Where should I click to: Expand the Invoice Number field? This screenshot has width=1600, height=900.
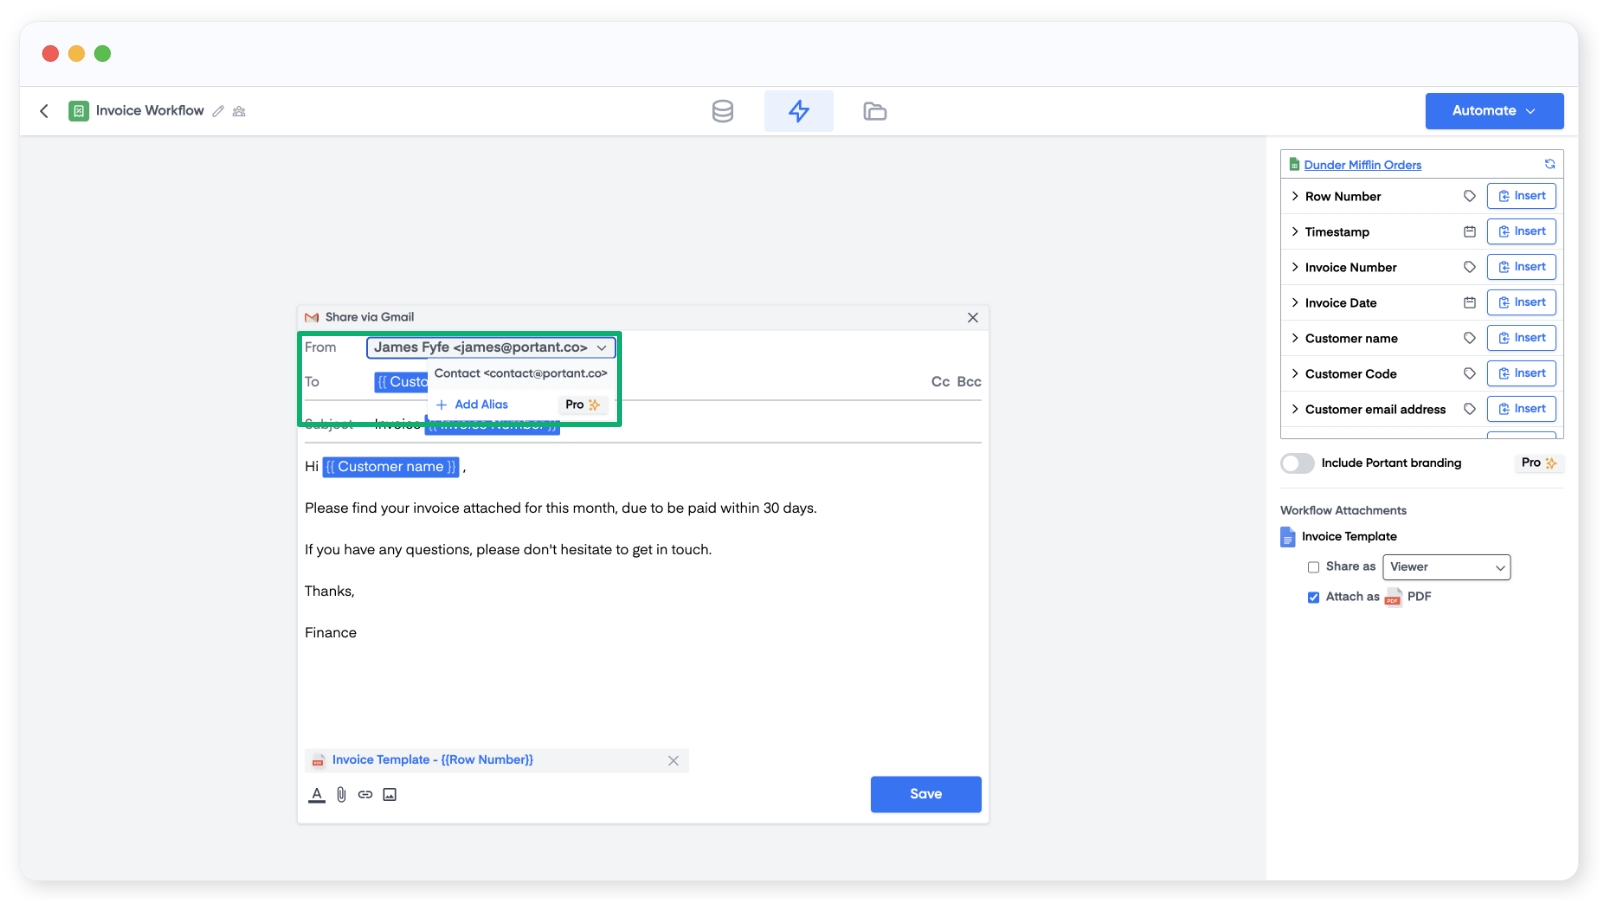click(1295, 267)
